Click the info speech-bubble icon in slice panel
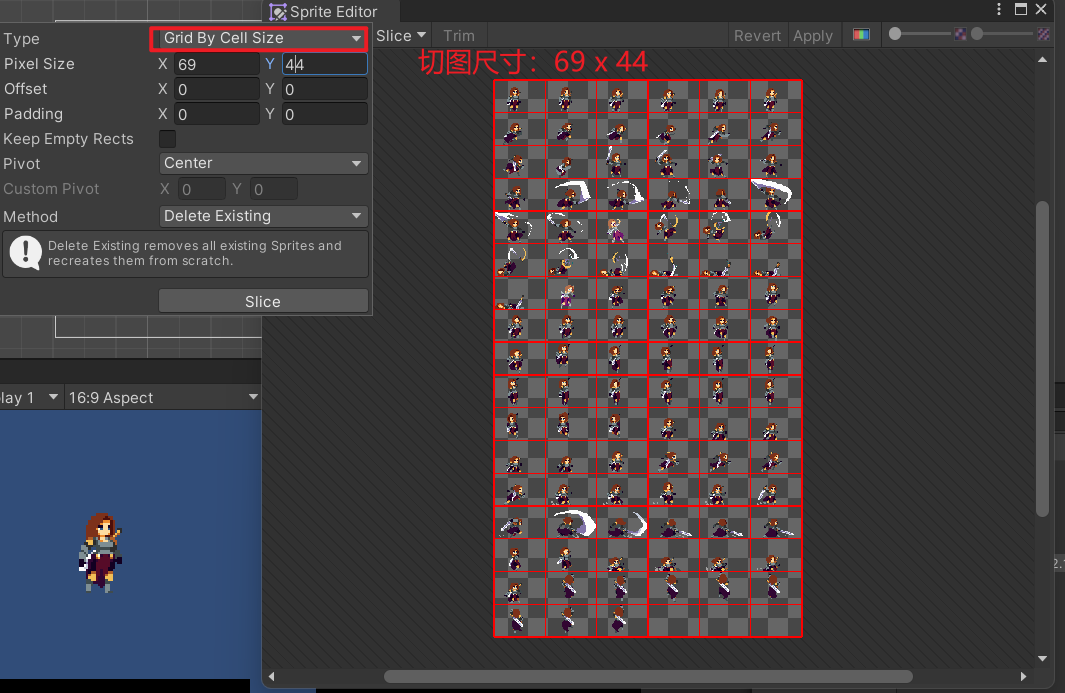 [x=25, y=253]
